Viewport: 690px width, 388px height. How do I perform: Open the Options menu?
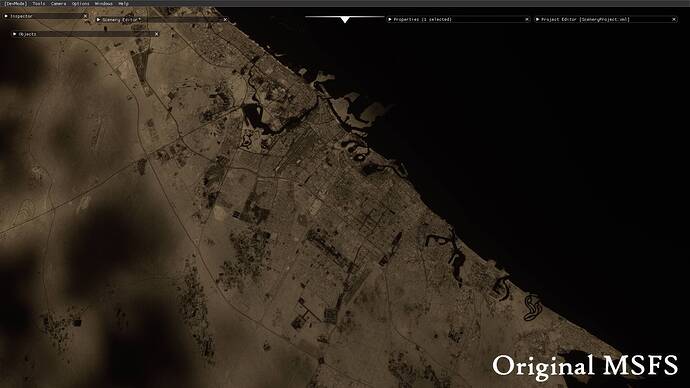(x=81, y=4)
